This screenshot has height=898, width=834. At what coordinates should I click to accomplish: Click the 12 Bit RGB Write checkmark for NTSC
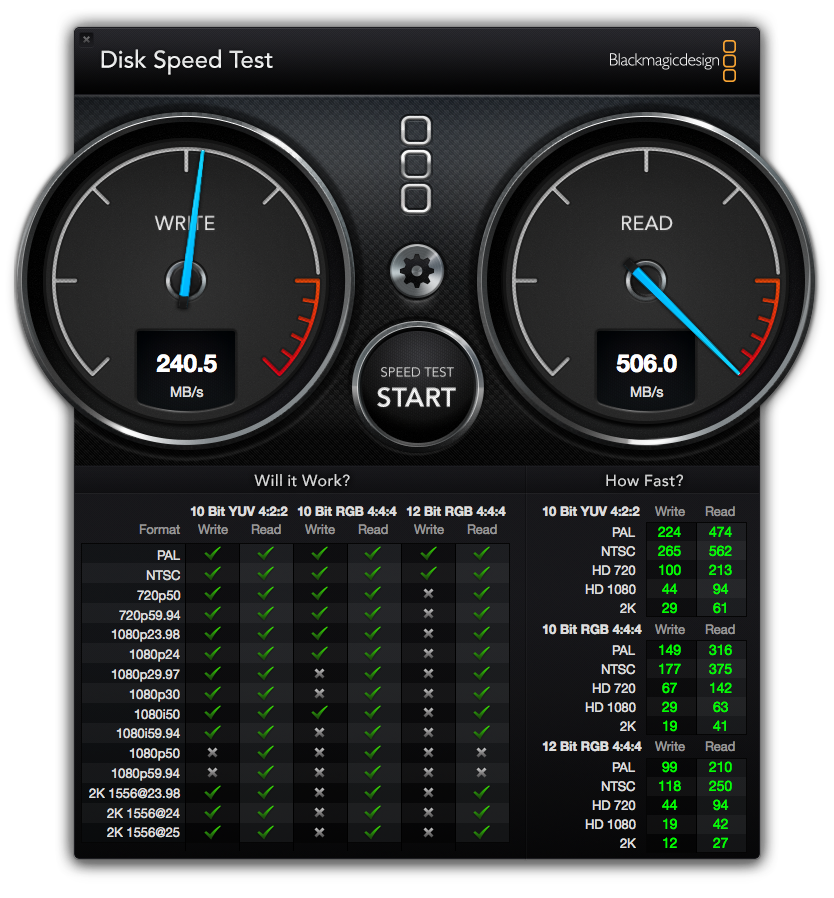(428, 573)
